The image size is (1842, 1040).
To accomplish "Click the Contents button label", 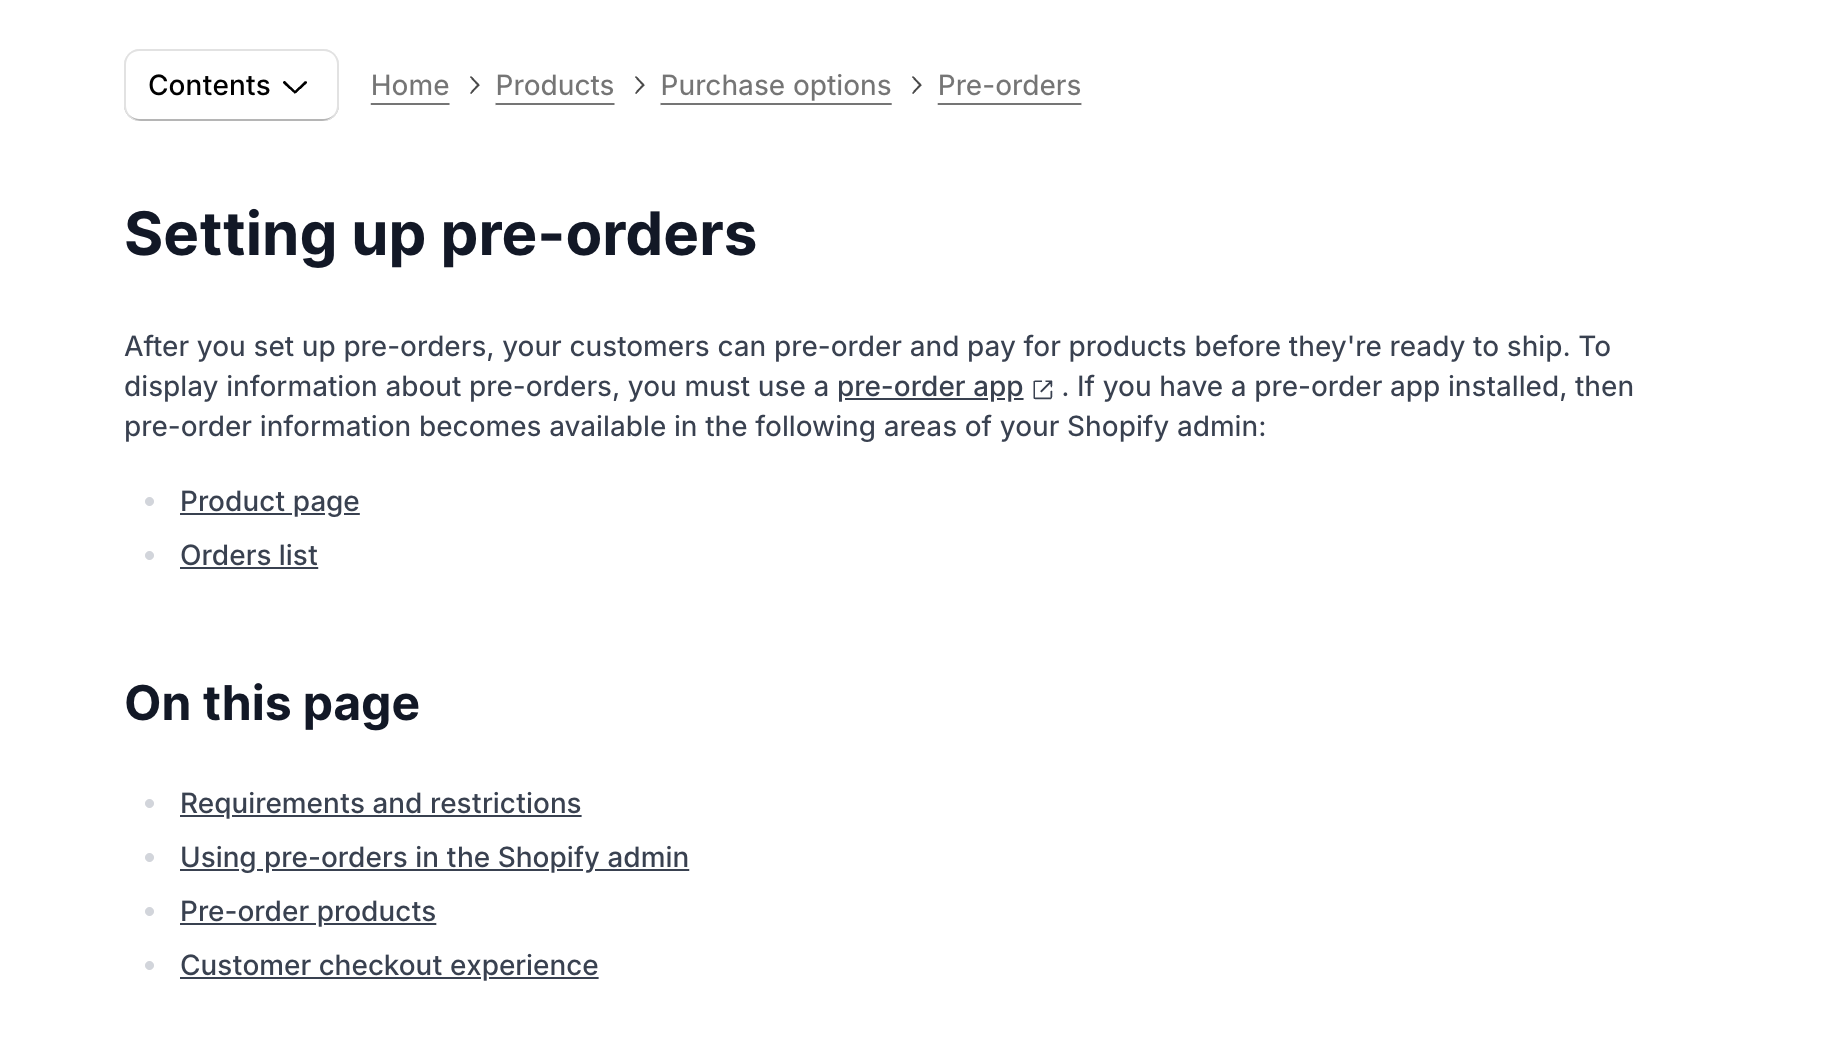I will (209, 85).
